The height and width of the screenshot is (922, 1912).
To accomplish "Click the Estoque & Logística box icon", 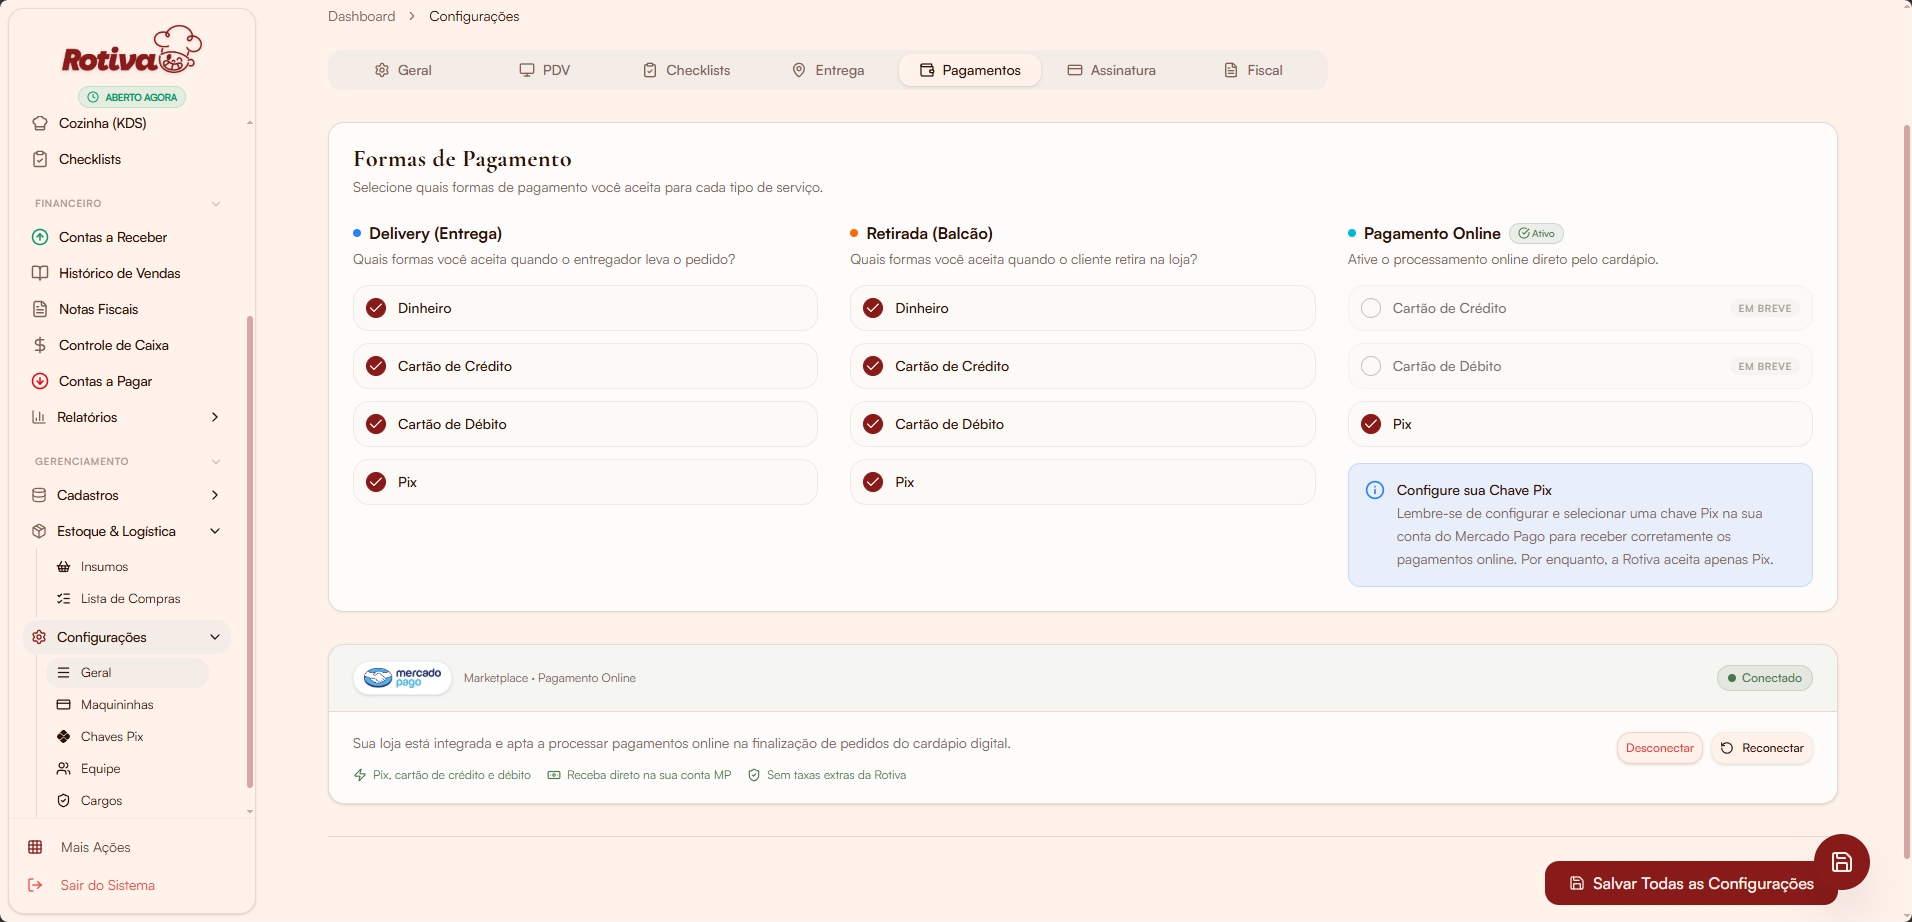I will click(x=39, y=531).
